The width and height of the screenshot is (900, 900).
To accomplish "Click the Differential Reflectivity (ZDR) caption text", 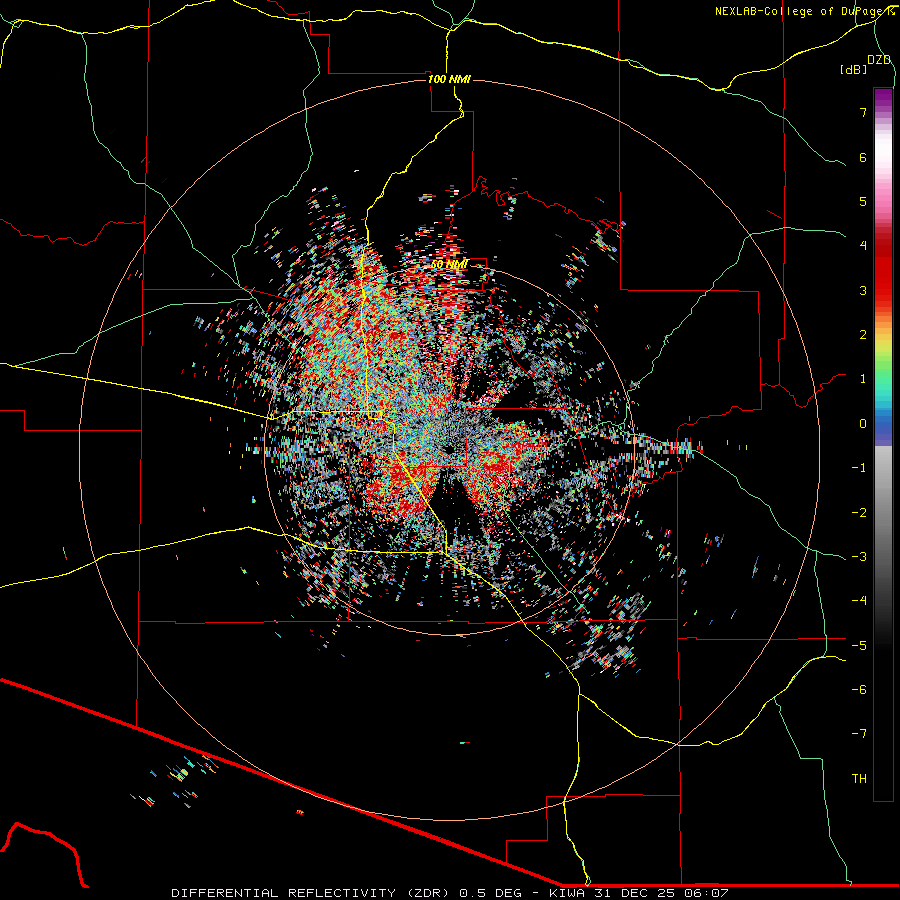I will [311, 893].
